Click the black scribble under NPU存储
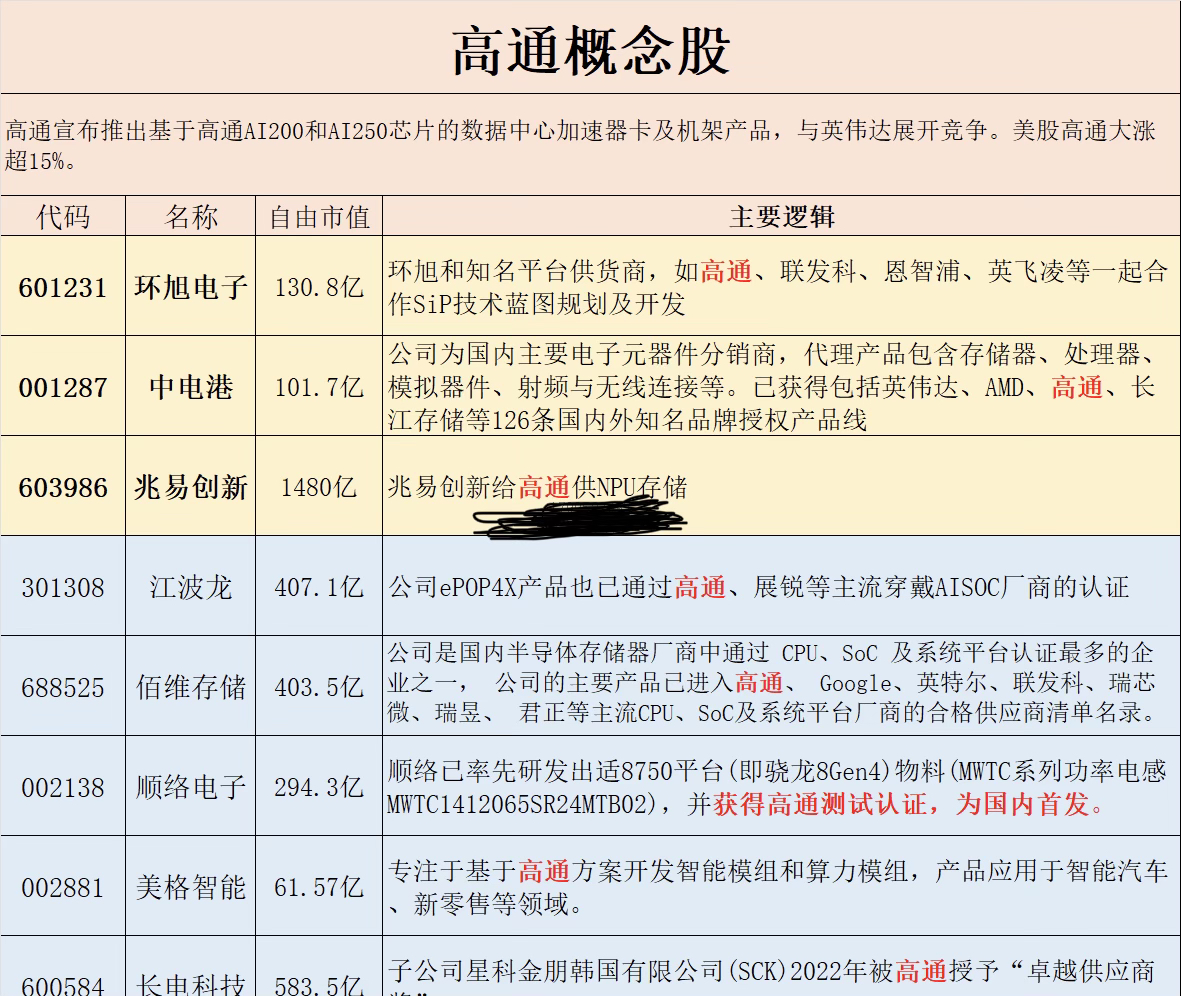This screenshot has height=996, width=1181. [580, 519]
